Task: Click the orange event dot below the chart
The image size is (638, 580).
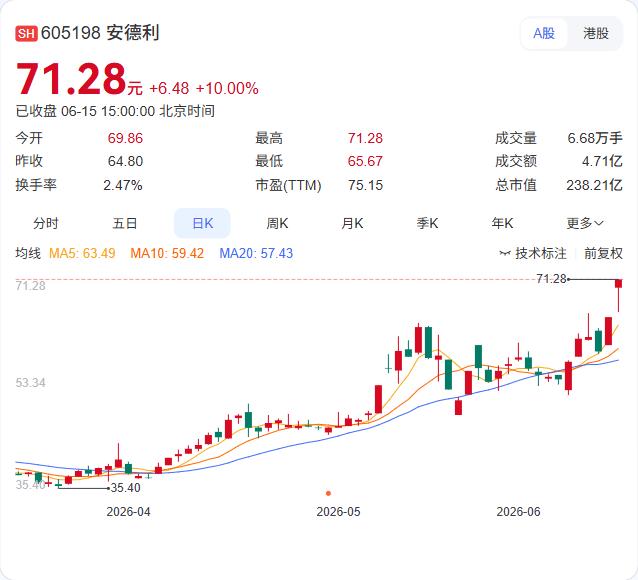Action: click(328, 493)
